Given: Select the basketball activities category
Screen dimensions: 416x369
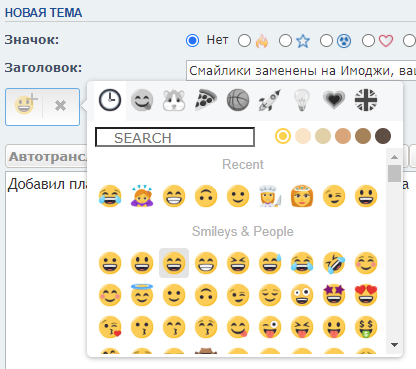Looking at the screenshot, I should pos(238,100).
